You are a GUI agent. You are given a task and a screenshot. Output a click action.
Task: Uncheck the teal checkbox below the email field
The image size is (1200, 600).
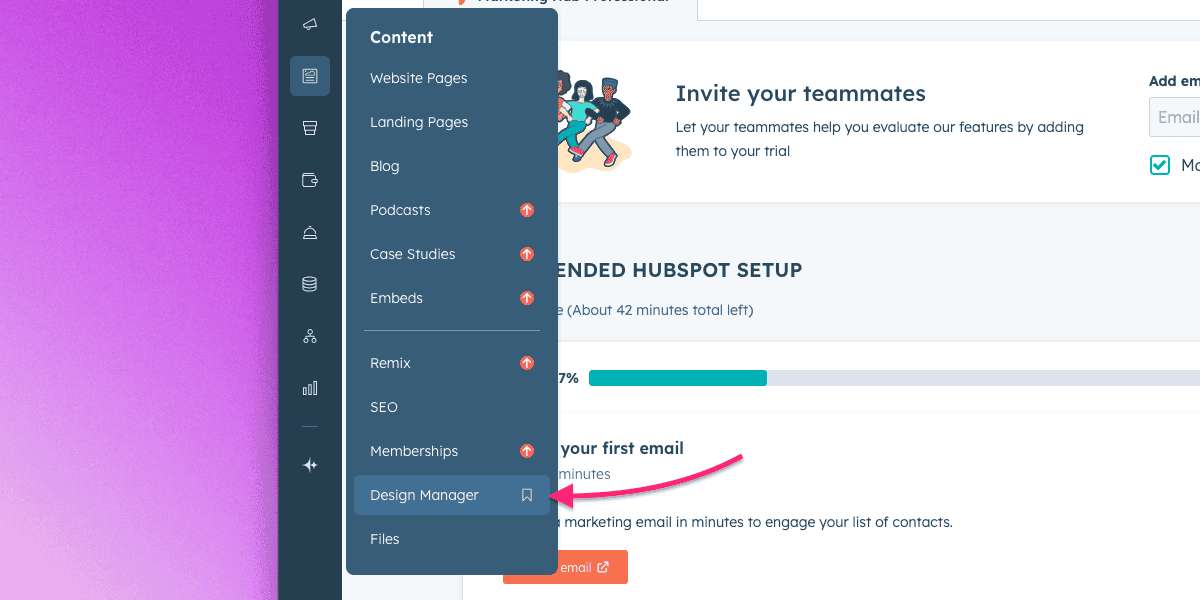[x=1159, y=165]
